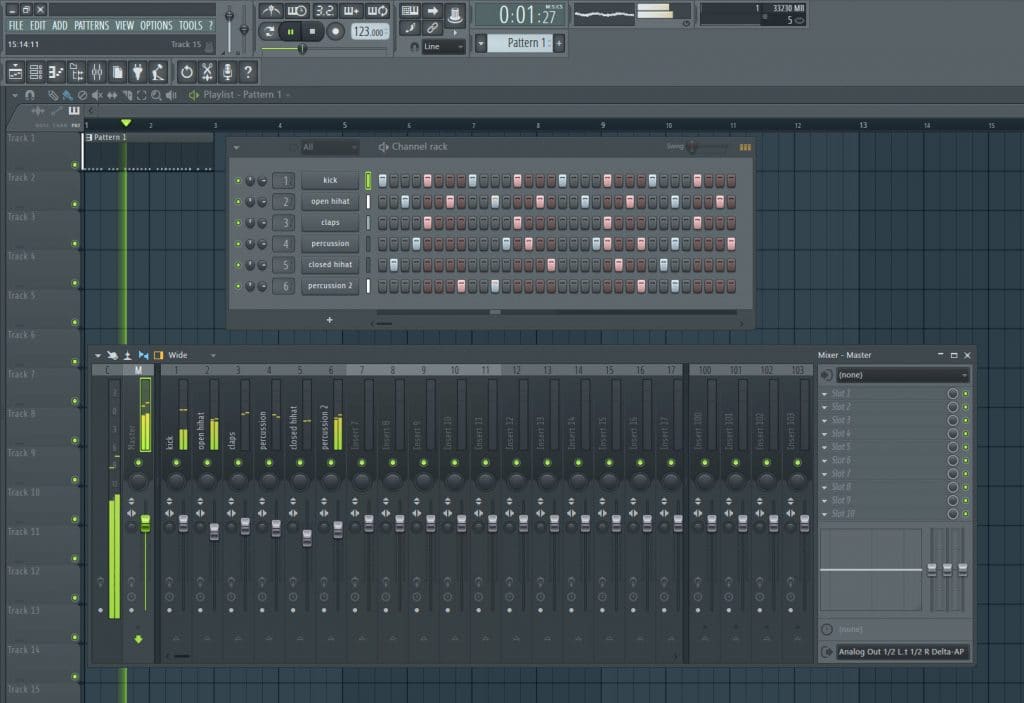Open the Mixer view toolbar icon
The image size is (1024, 703).
(97, 72)
